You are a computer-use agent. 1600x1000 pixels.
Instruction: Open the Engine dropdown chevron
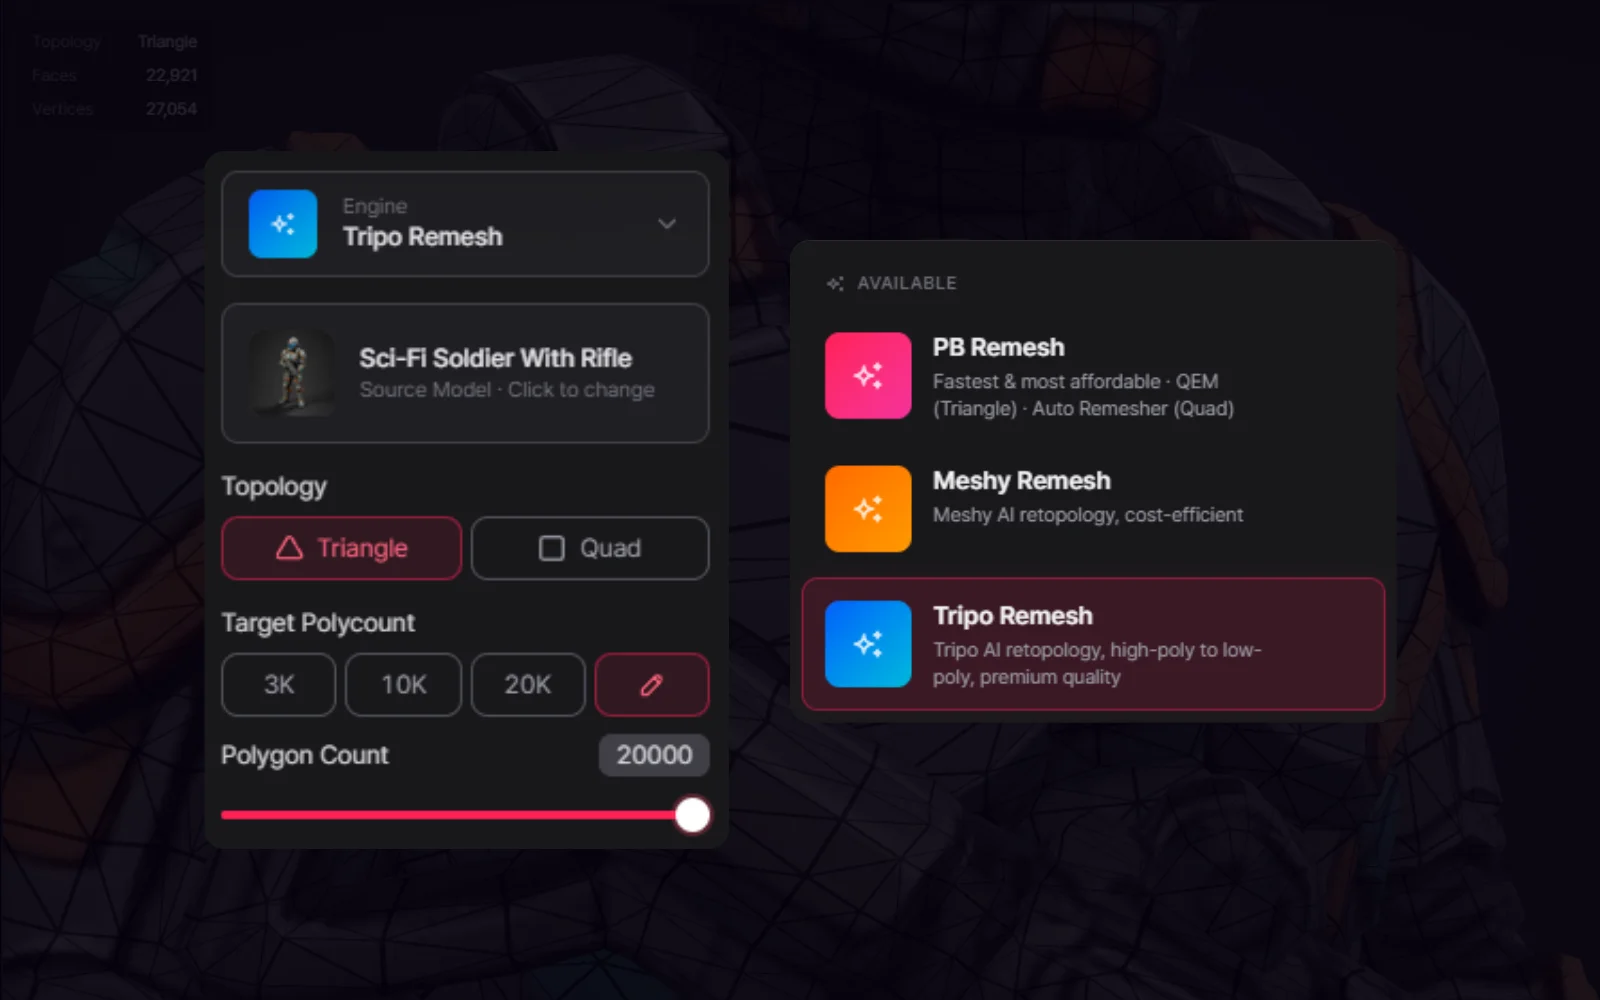click(x=667, y=224)
